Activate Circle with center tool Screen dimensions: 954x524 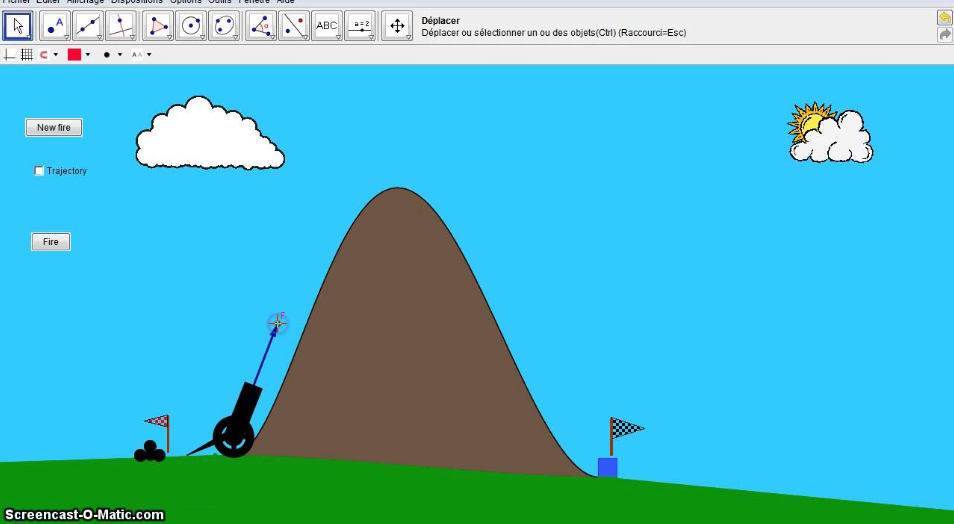coord(191,26)
